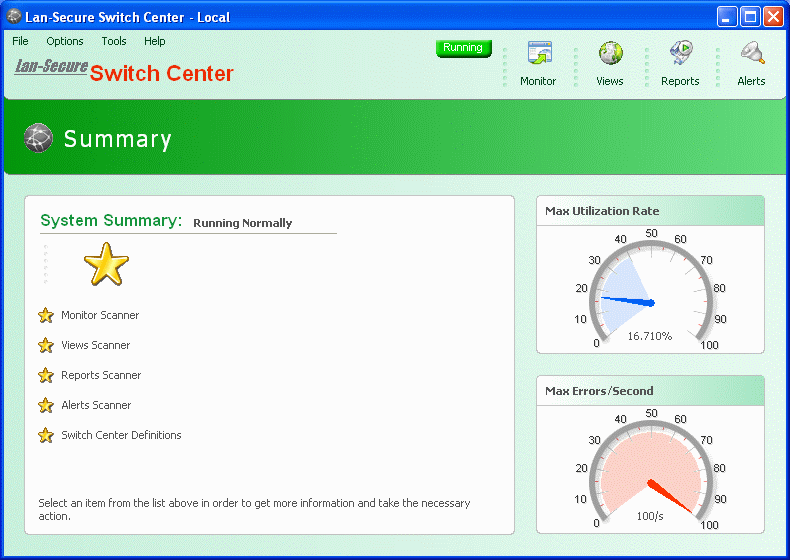Click the Summary globe icon in banner
790x560 pixels.
(x=38, y=138)
